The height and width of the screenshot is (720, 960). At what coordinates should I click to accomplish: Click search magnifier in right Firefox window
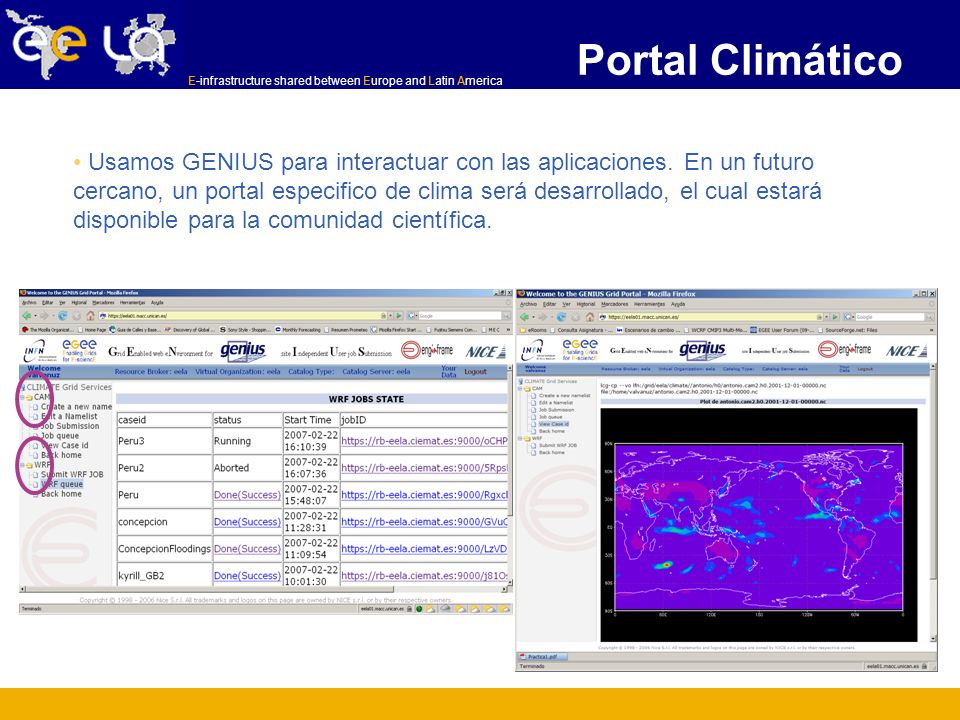[929, 317]
